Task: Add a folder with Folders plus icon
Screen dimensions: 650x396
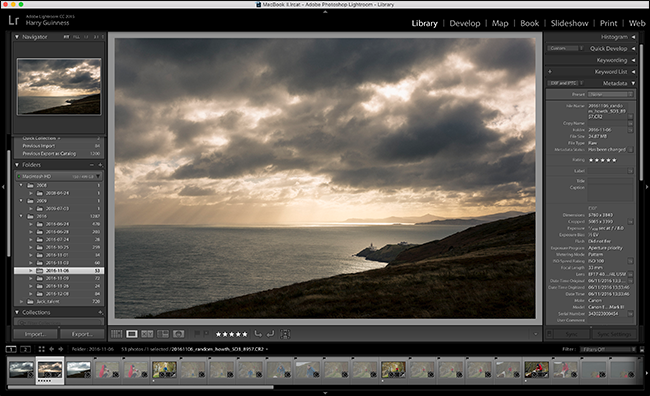Action: point(100,165)
